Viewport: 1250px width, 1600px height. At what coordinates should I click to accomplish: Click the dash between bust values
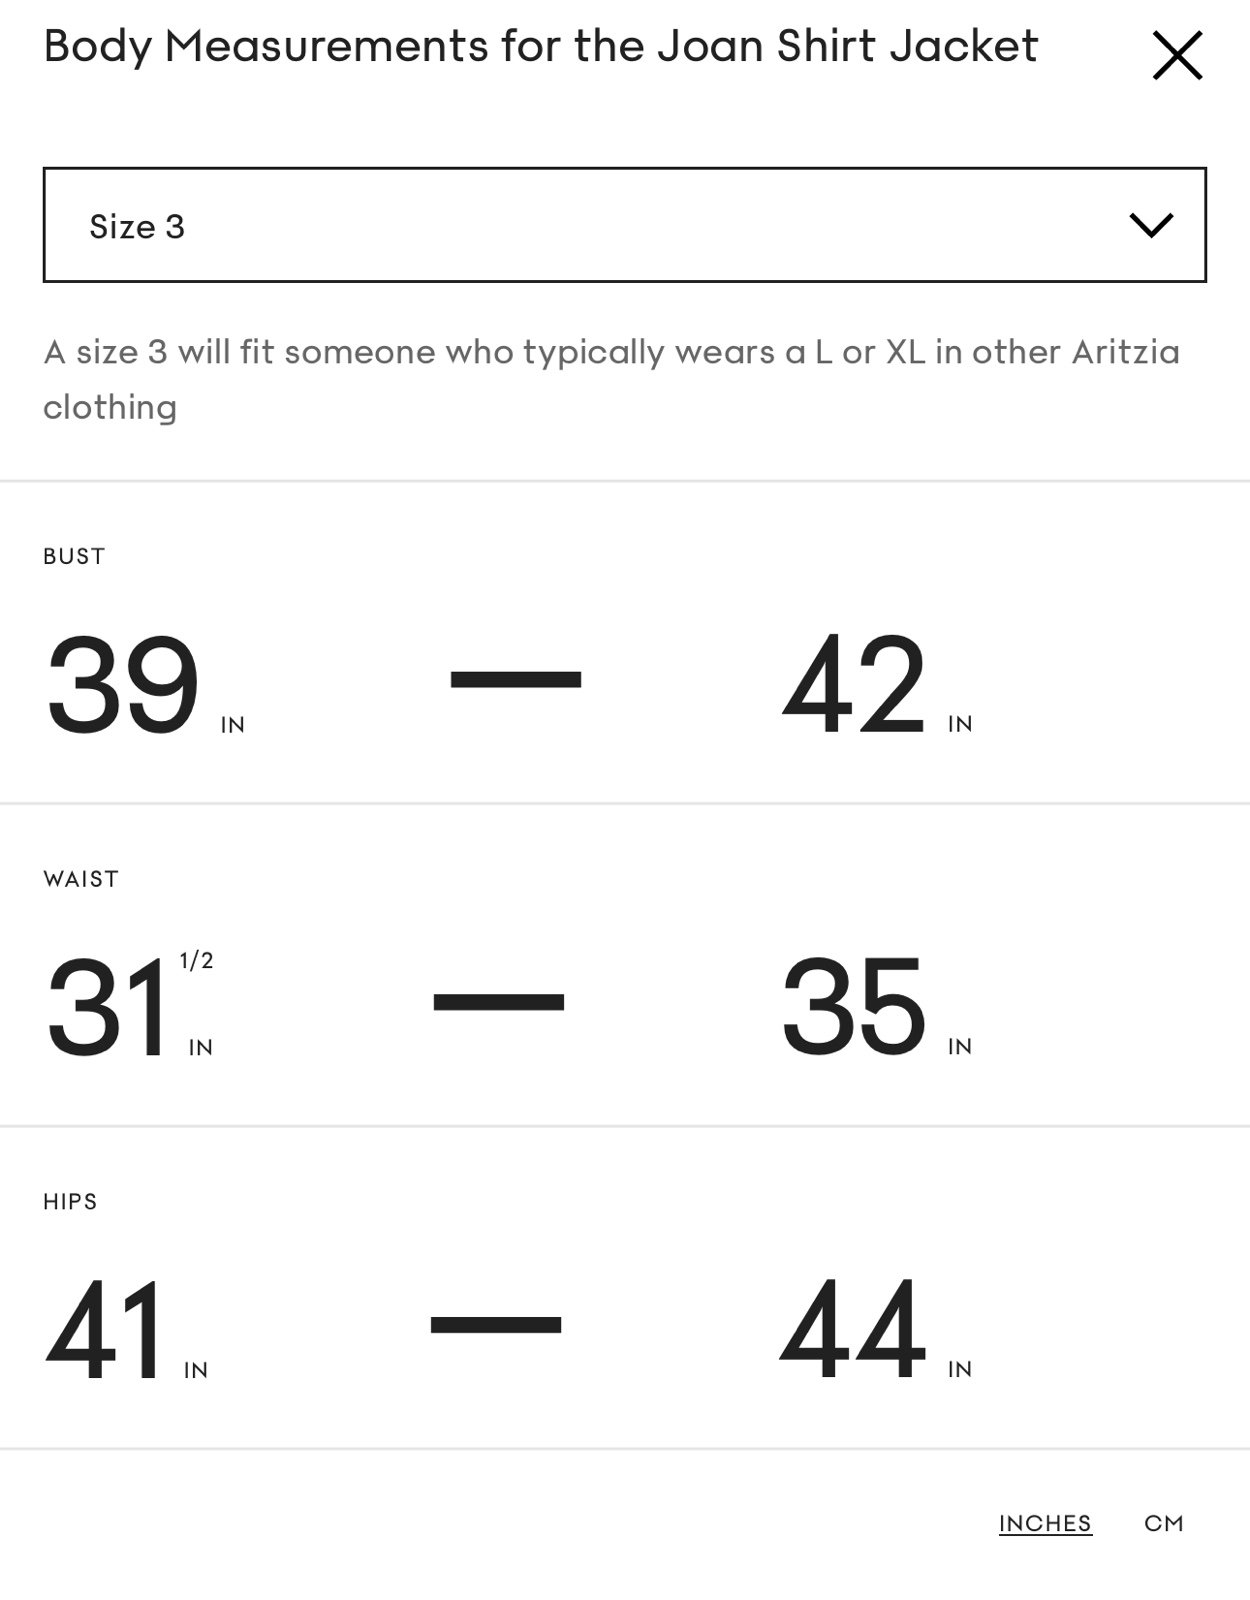pos(516,680)
